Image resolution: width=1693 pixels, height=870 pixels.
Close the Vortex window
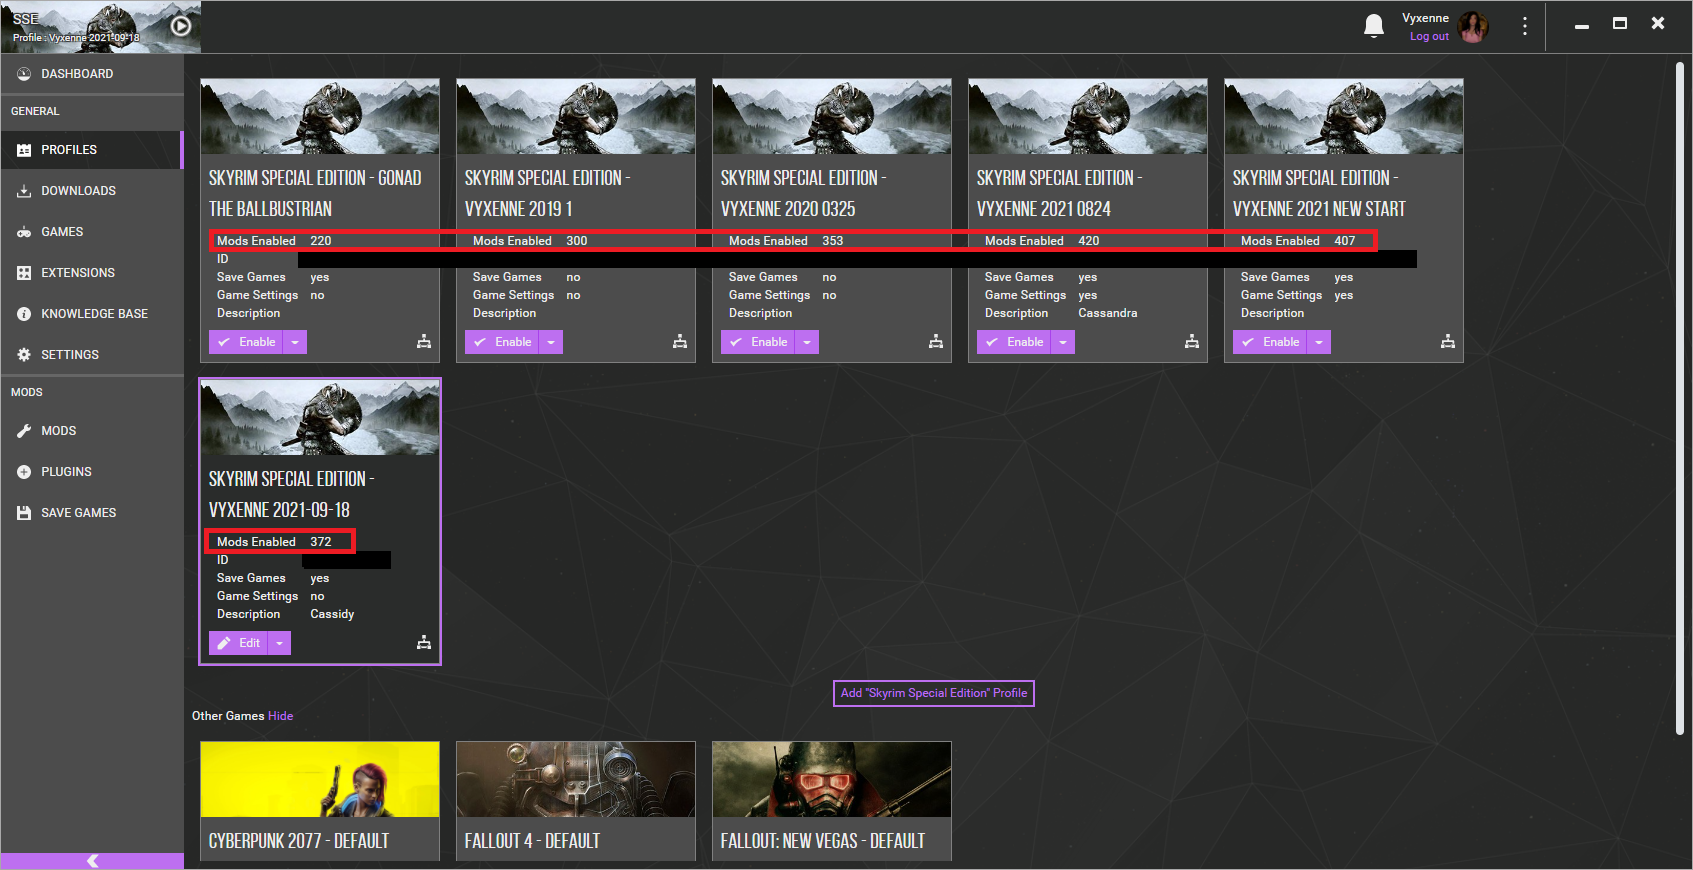(1658, 24)
